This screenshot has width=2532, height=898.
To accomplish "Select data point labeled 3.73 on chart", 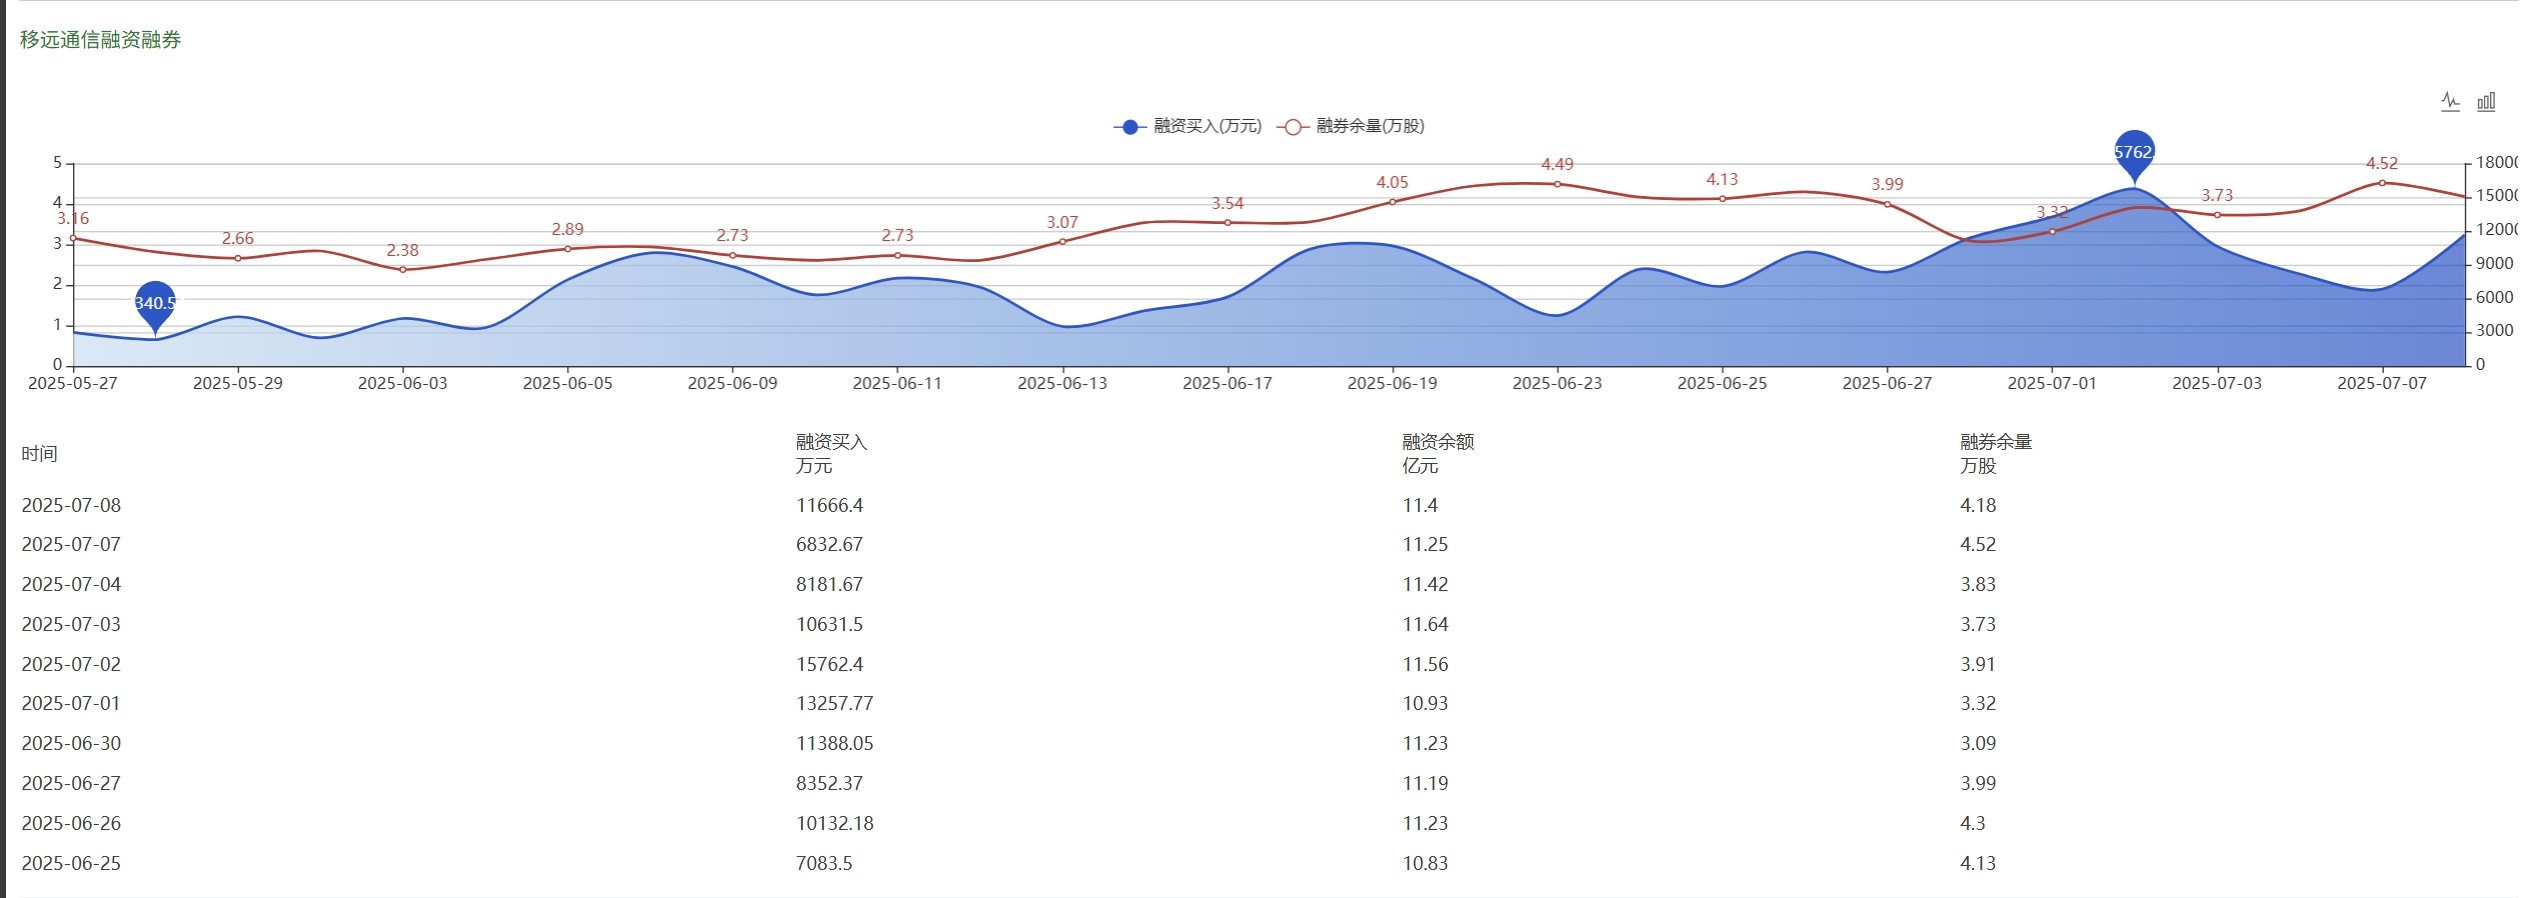I will tap(2217, 215).
